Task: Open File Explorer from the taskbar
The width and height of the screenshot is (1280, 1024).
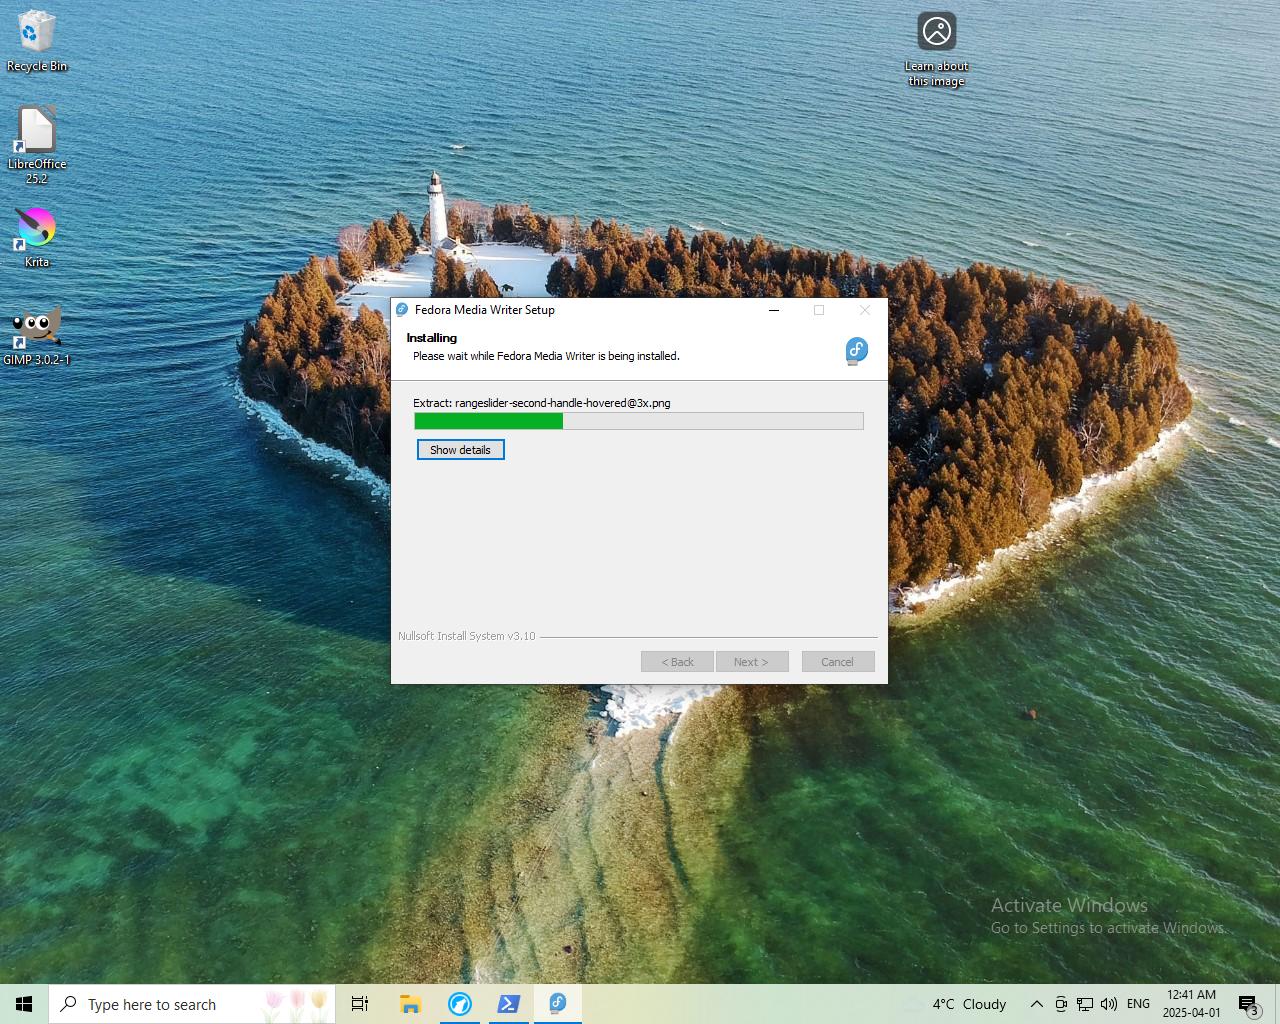Action: tap(410, 1004)
